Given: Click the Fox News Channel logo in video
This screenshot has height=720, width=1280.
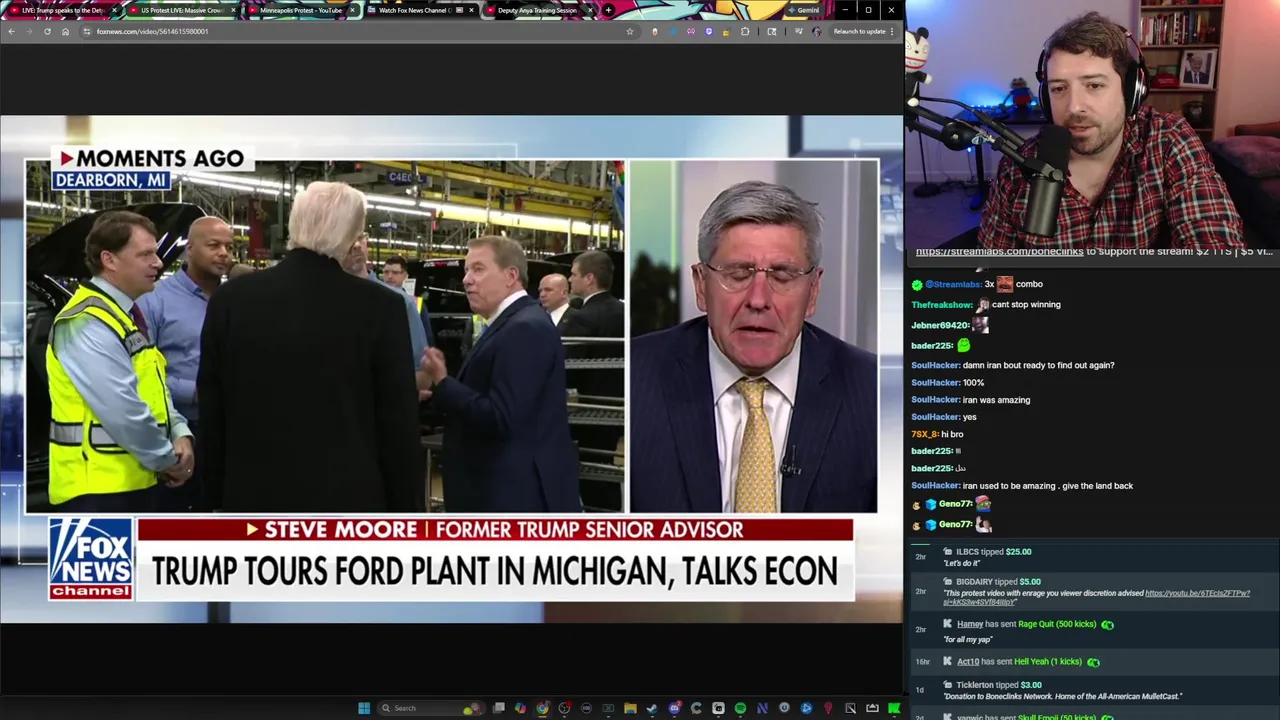Looking at the screenshot, I should [x=91, y=558].
